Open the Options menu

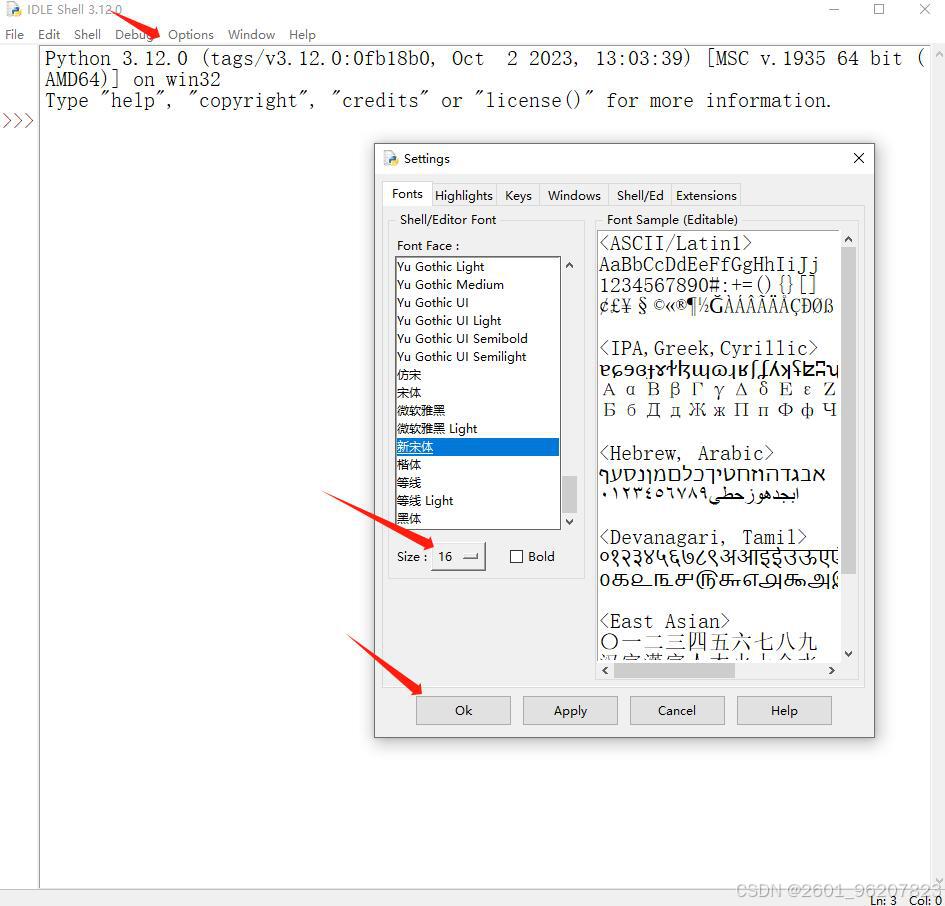tap(190, 34)
